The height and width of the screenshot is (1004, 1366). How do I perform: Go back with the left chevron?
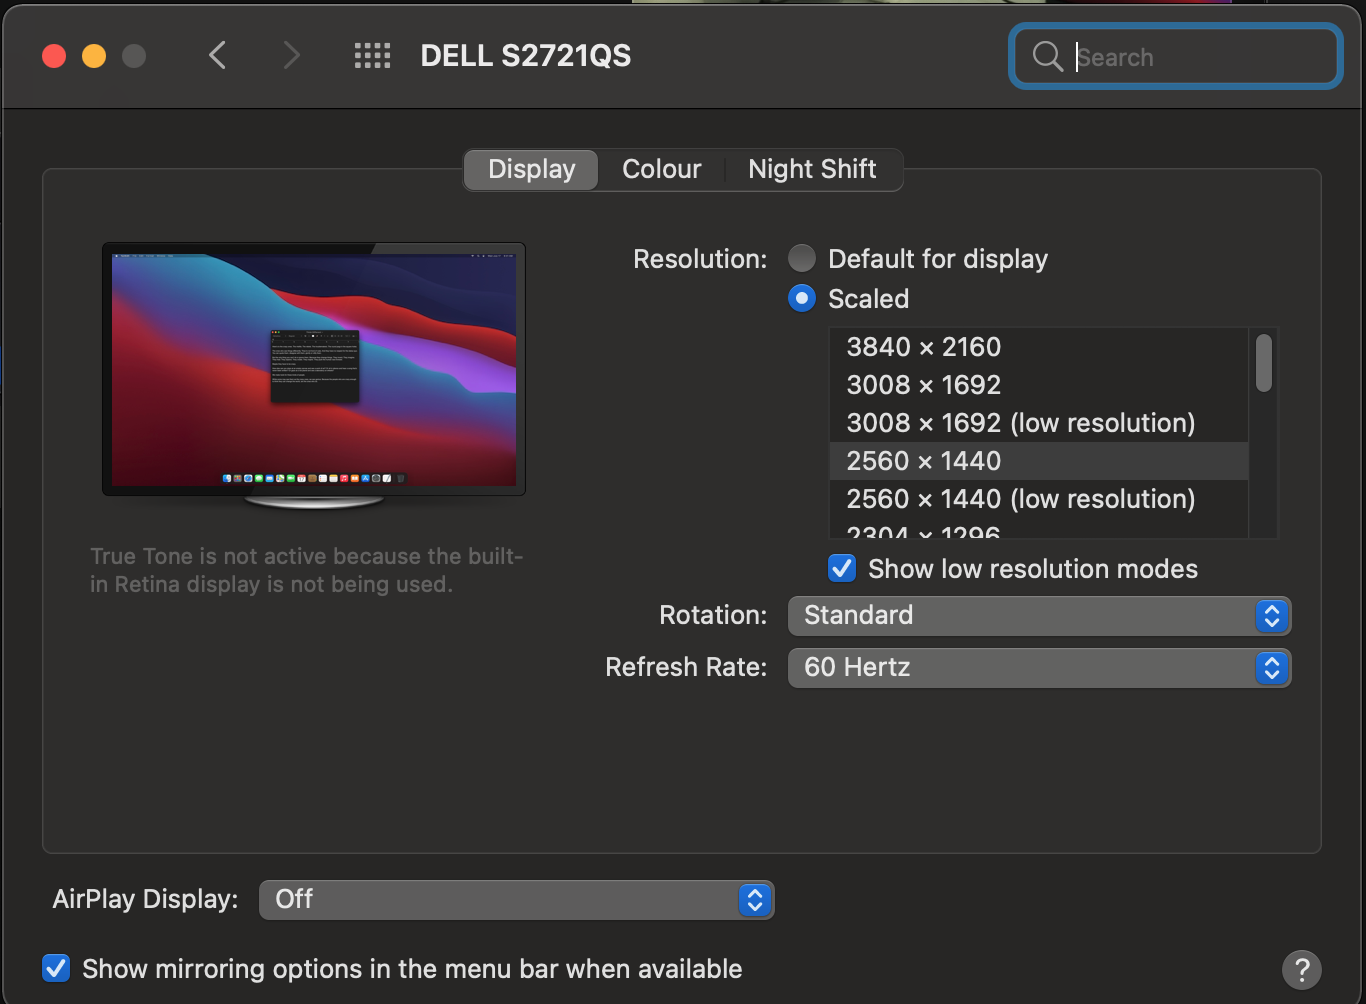pyautogui.click(x=217, y=55)
